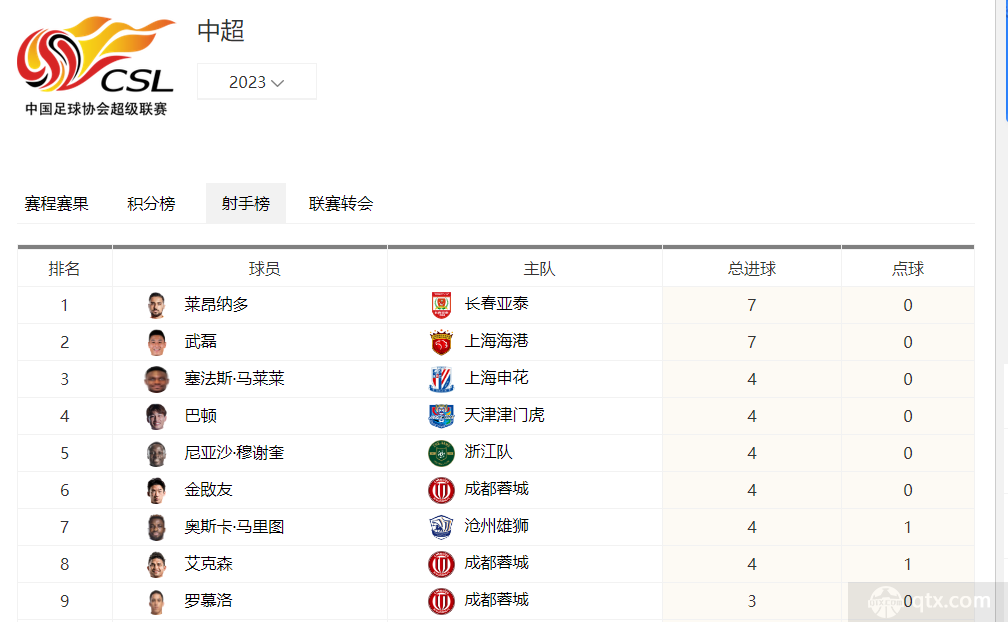1008x622 pixels.
Task: Switch to the 积分榜 tab
Action: click(151, 204)
